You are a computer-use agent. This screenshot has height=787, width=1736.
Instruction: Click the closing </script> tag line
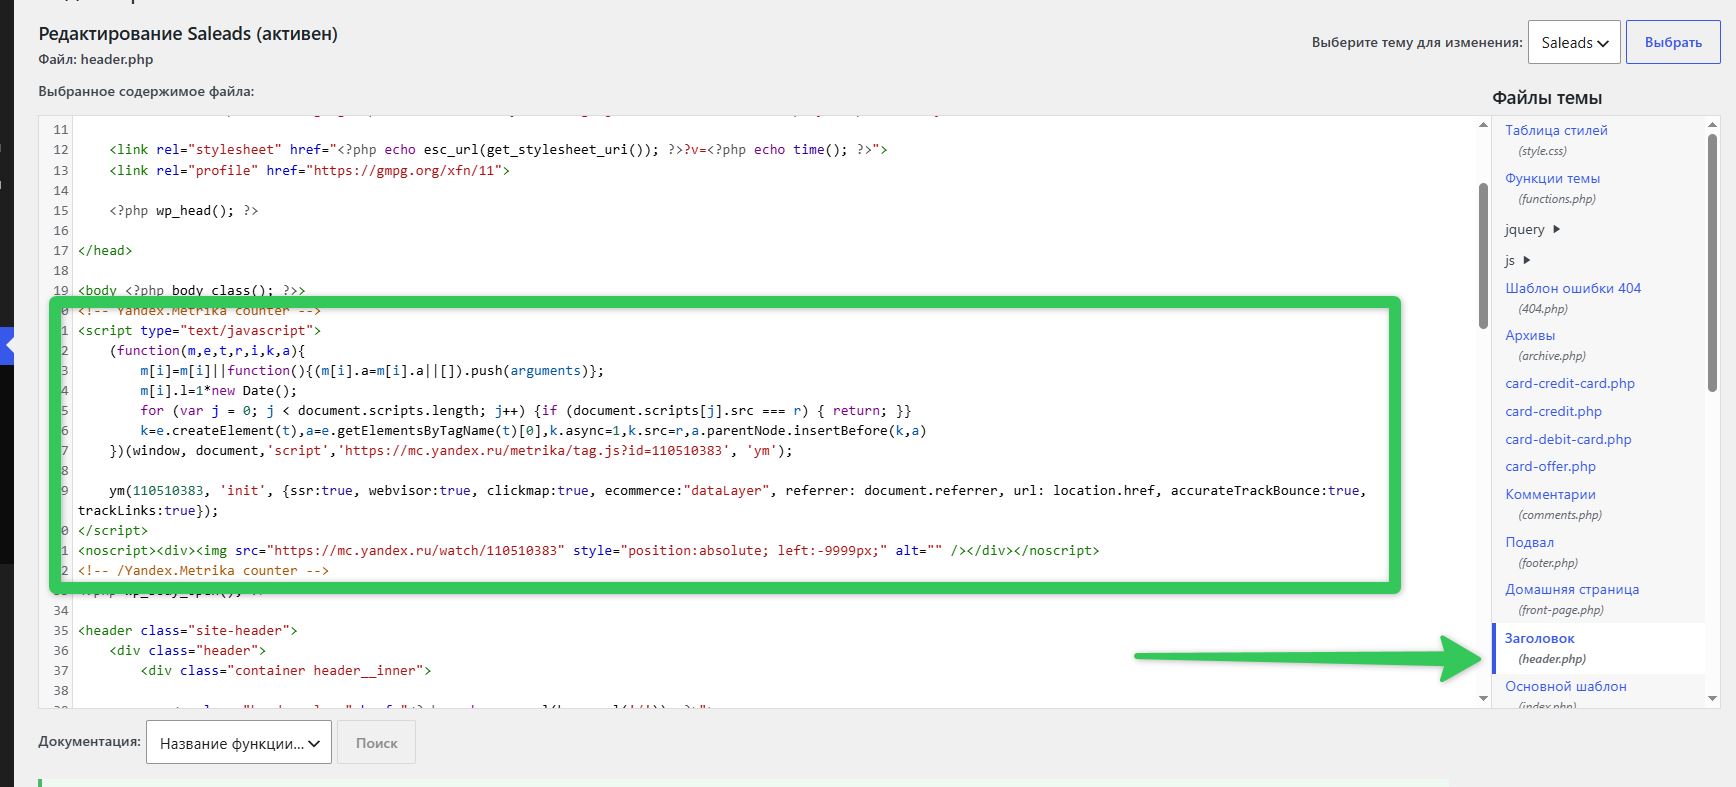coord(113,530)
